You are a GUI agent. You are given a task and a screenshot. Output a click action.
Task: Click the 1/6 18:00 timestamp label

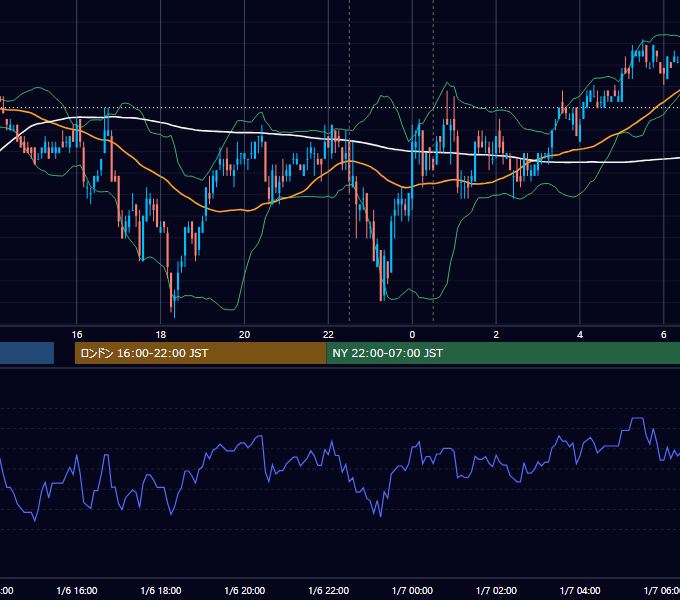tap(161, 591)
